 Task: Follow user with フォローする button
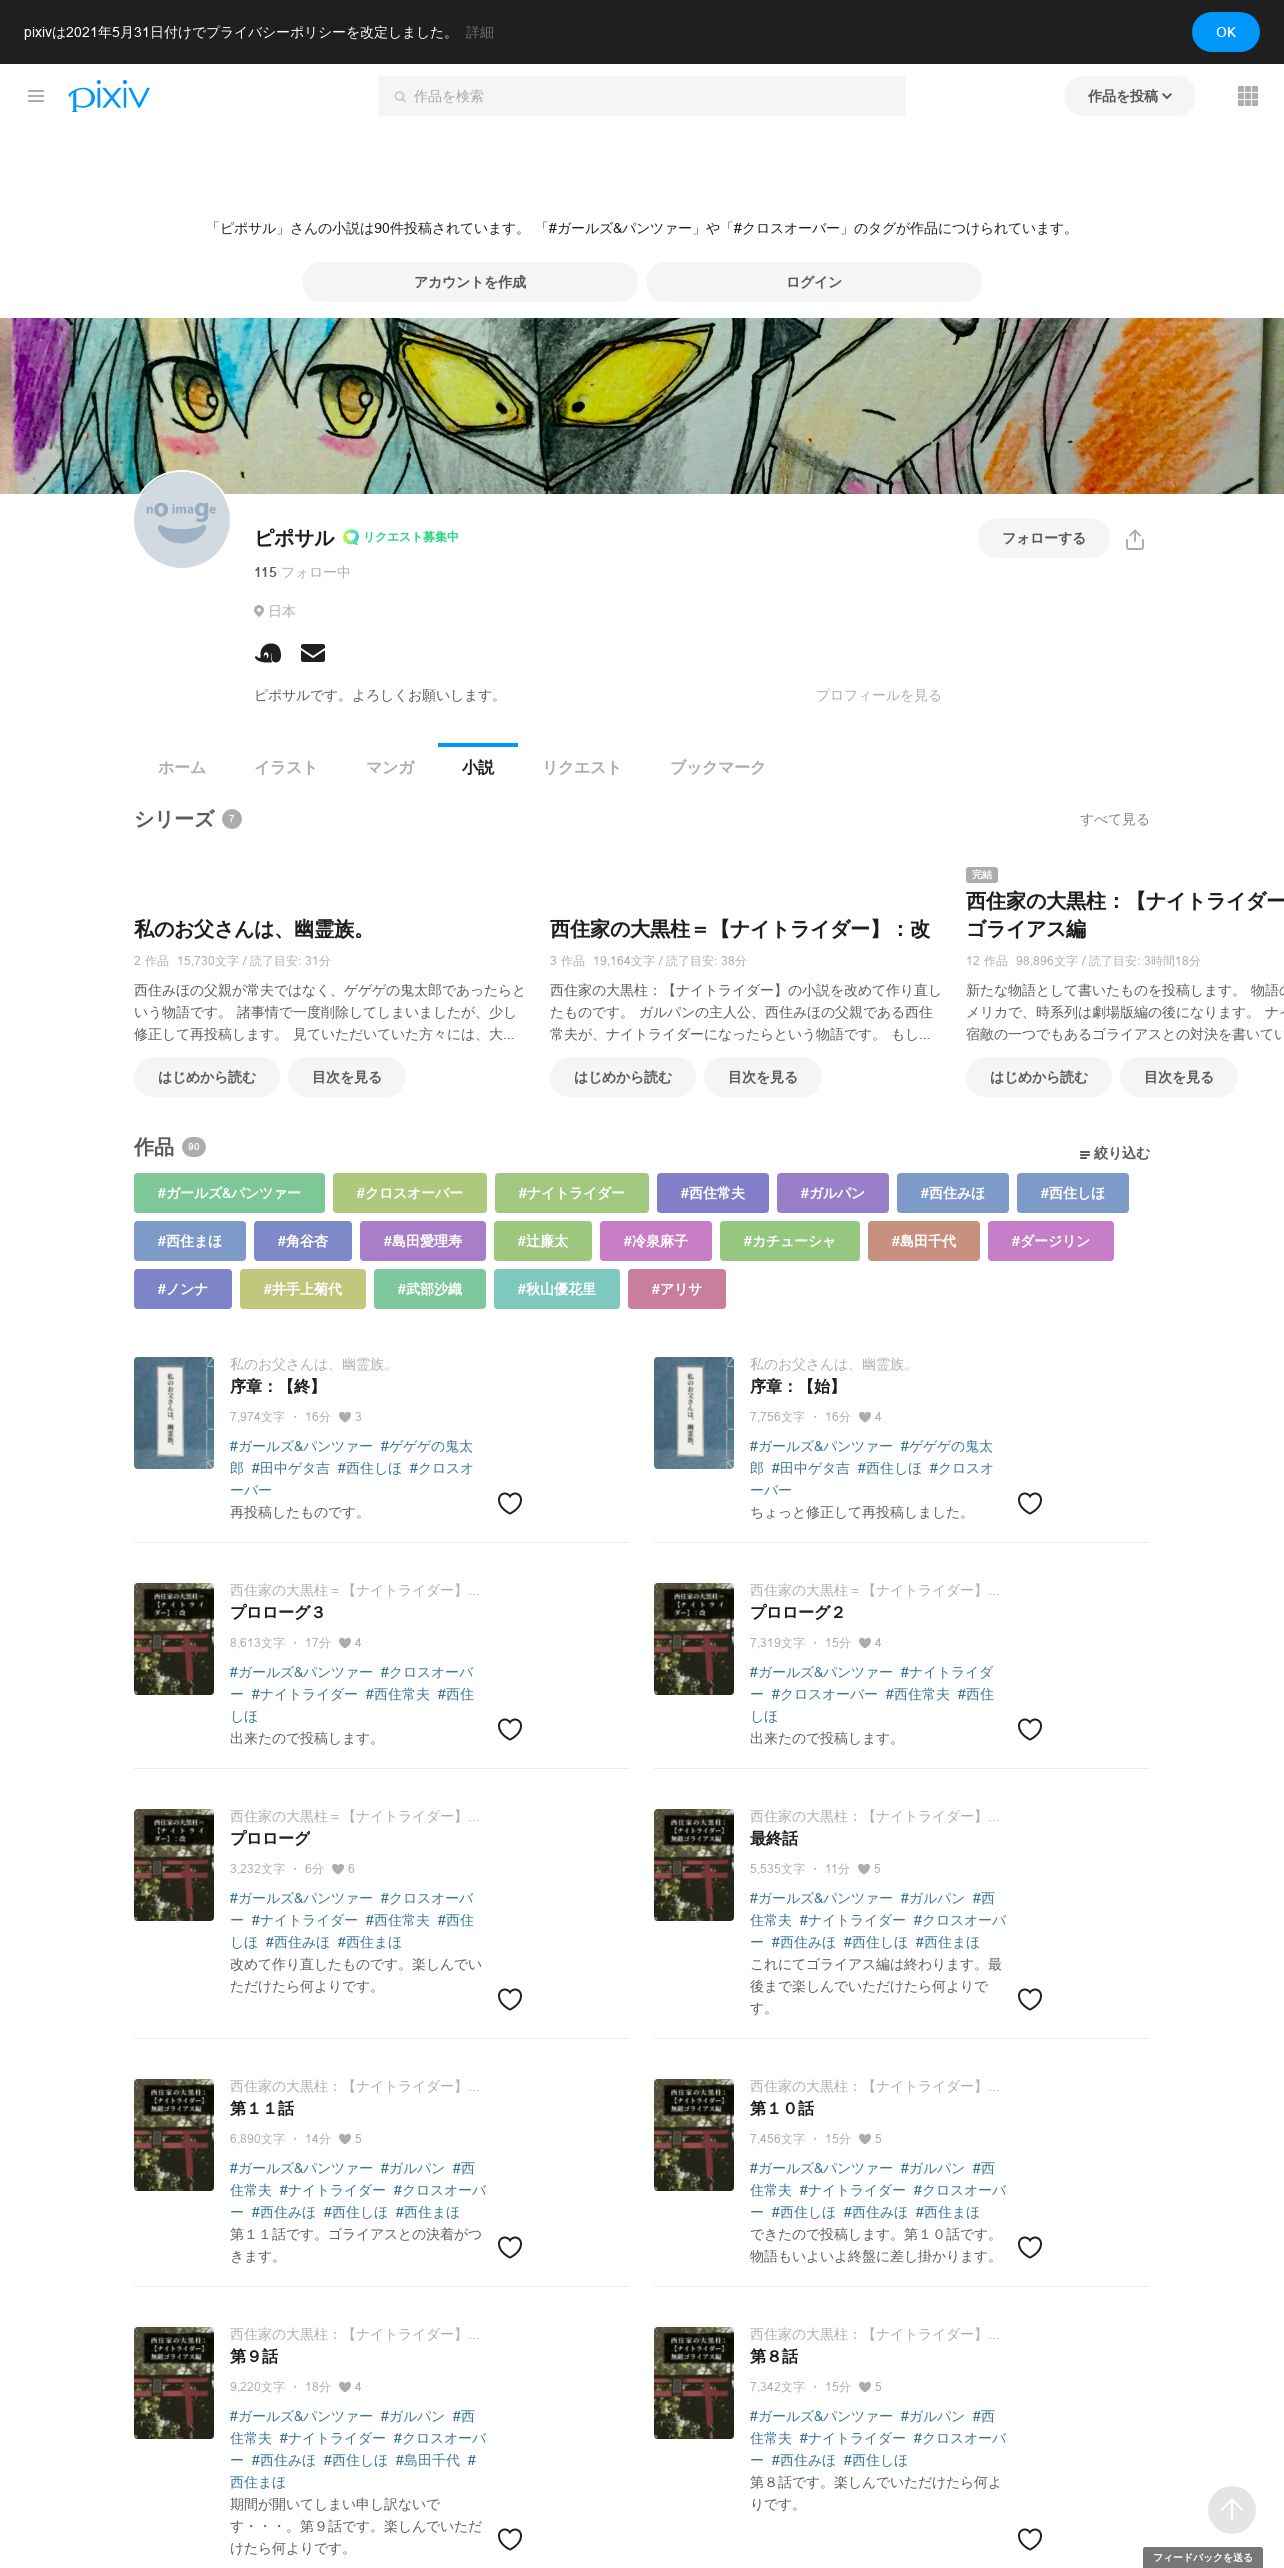[1044, 538]
